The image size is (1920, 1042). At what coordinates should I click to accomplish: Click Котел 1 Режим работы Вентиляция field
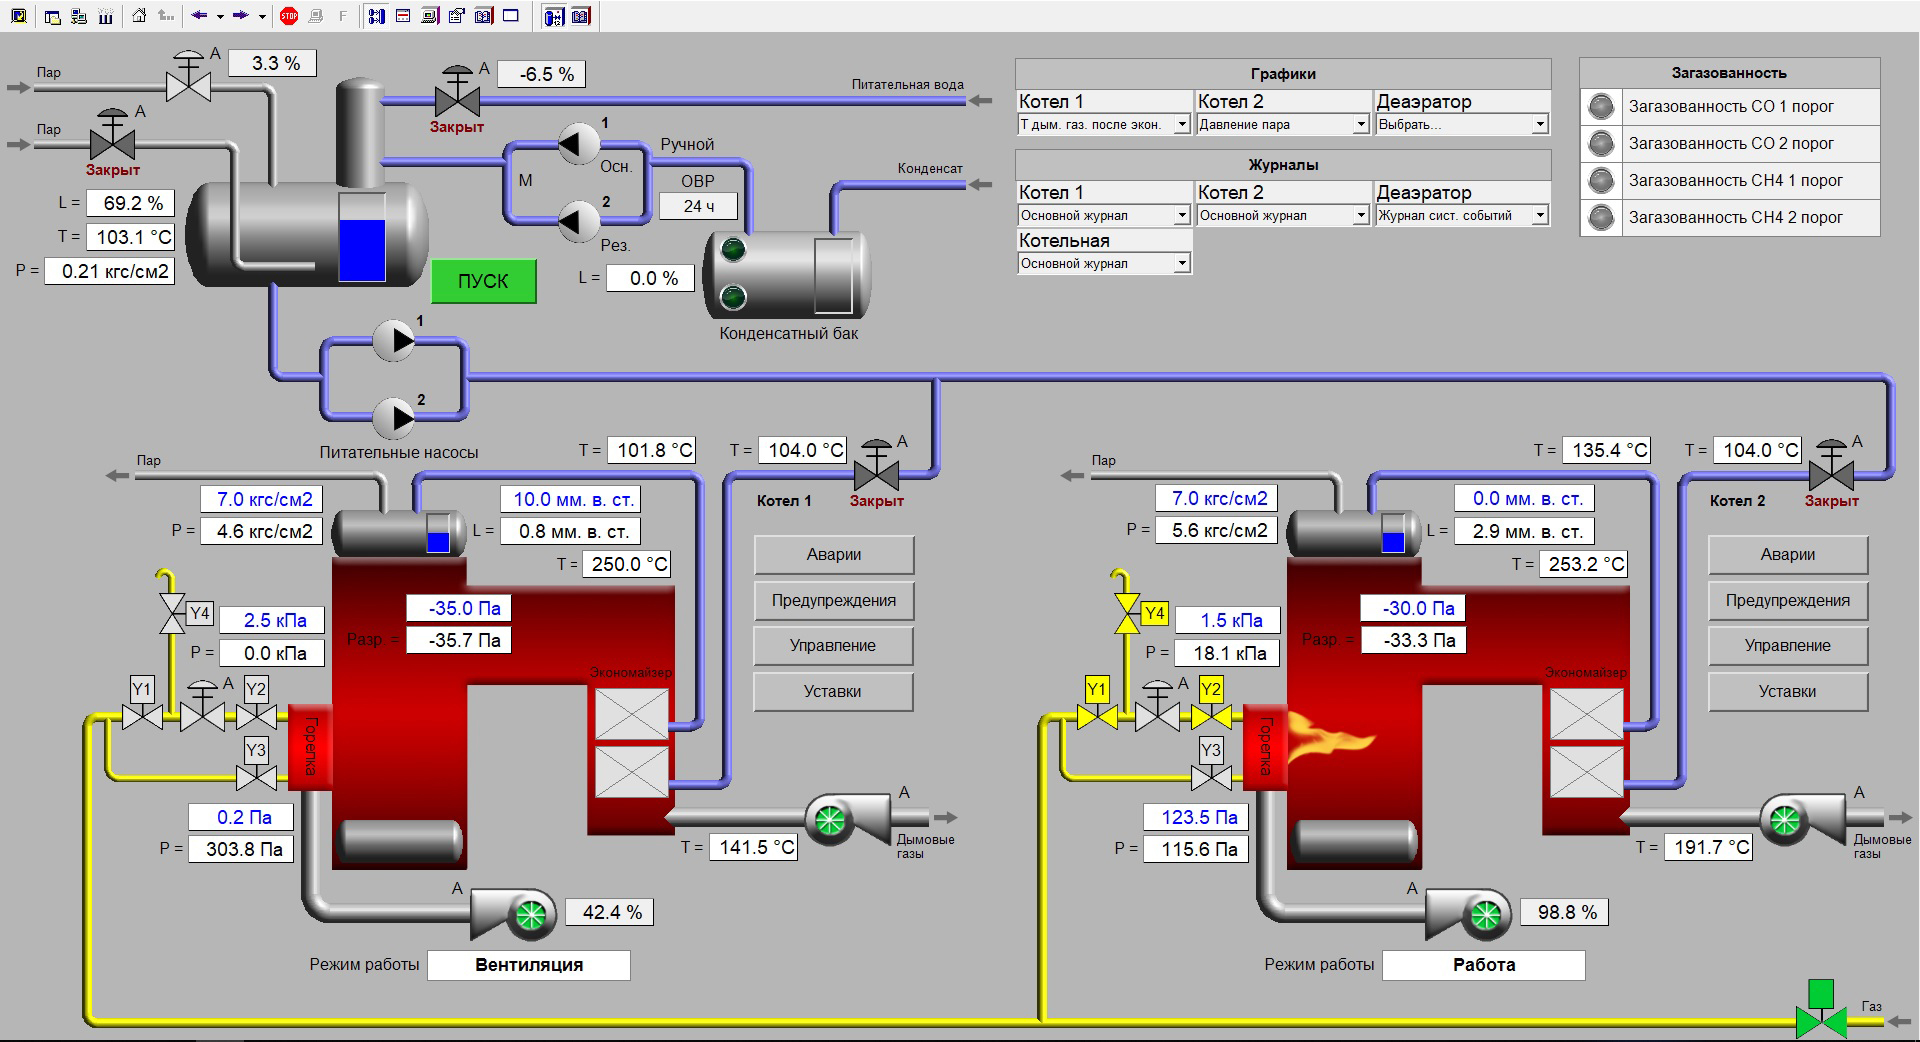coord(529,965)
